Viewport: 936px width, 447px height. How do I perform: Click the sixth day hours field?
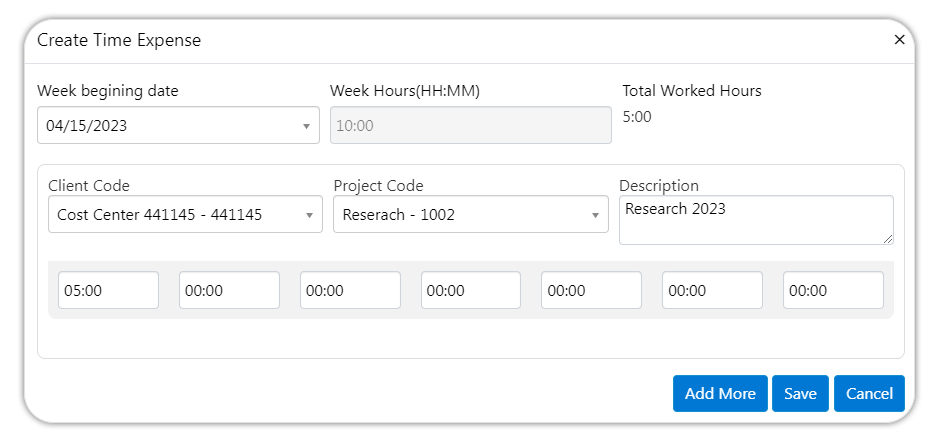[x=712, y=290]
